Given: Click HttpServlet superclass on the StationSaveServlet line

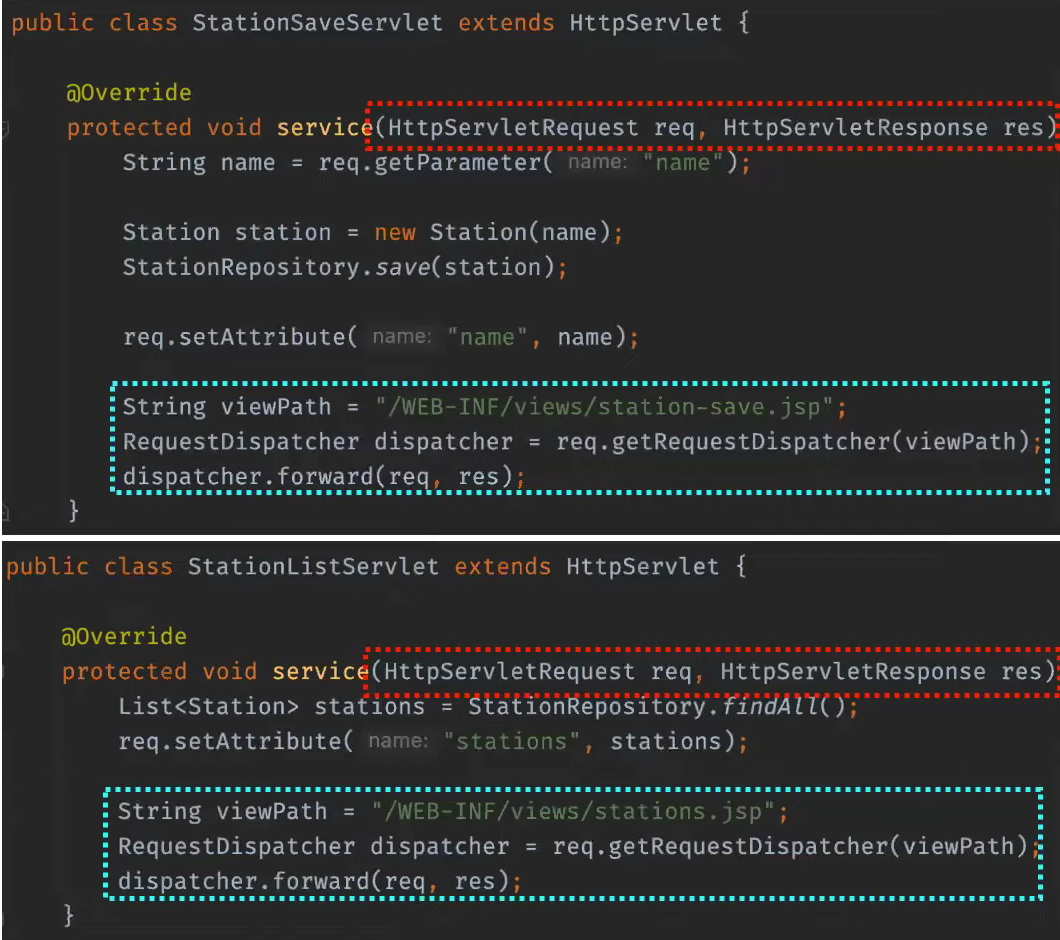Looking at the screenshot, I should (x=646, y=23).
